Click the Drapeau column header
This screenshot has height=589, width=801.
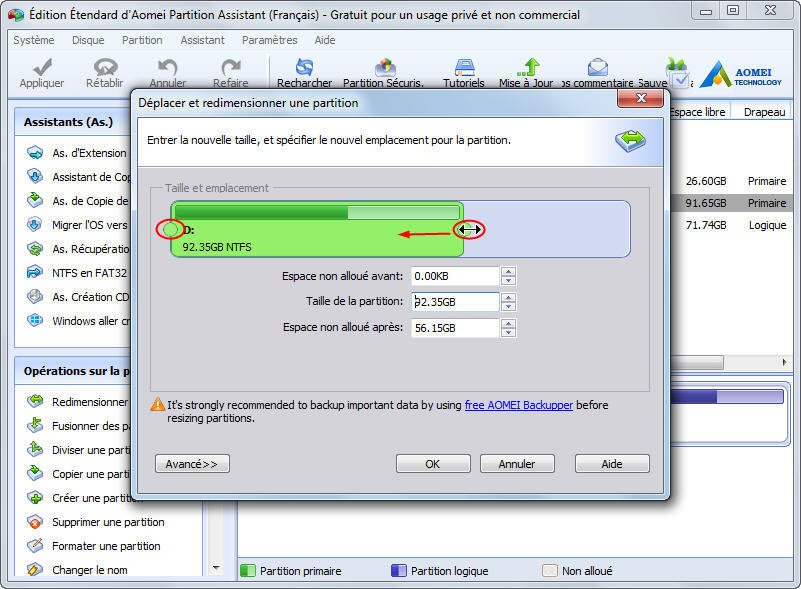pyautogui.click(x=764, y=112)
